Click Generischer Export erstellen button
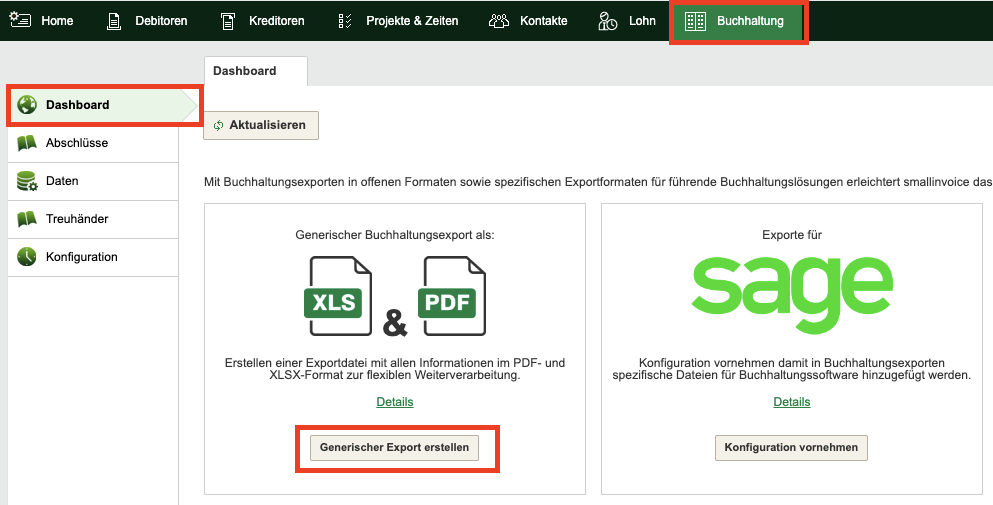Screen dimensions: 993x505 (394, 447)
